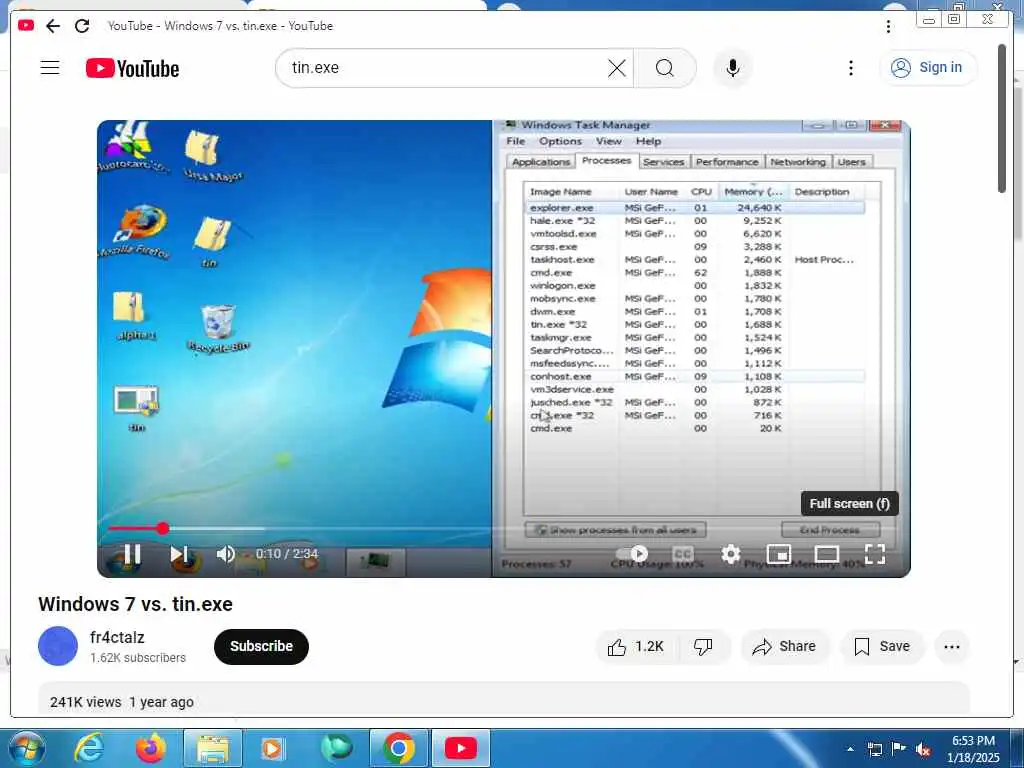This screenshot has height=768, width=1024.
Task: Click the red progress bar scrubber
Action: coord(163,528)
